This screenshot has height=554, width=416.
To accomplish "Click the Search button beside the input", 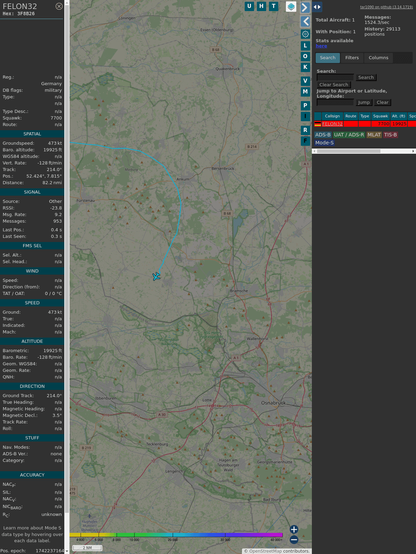I will (x=366, y=77).
